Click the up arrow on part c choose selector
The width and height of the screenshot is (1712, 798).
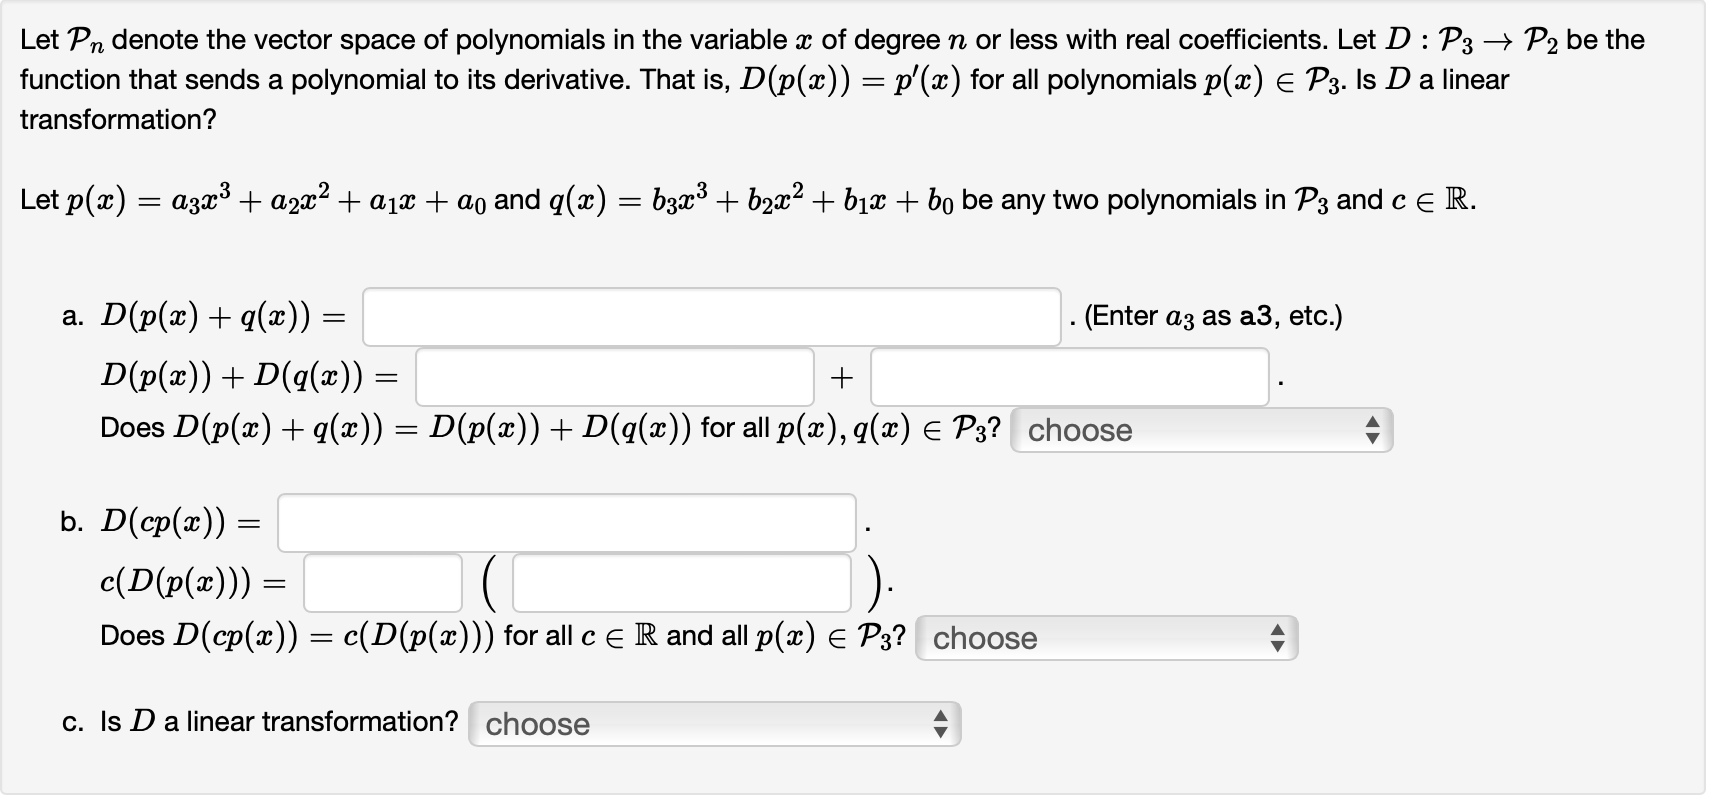(x=941, y=718)
